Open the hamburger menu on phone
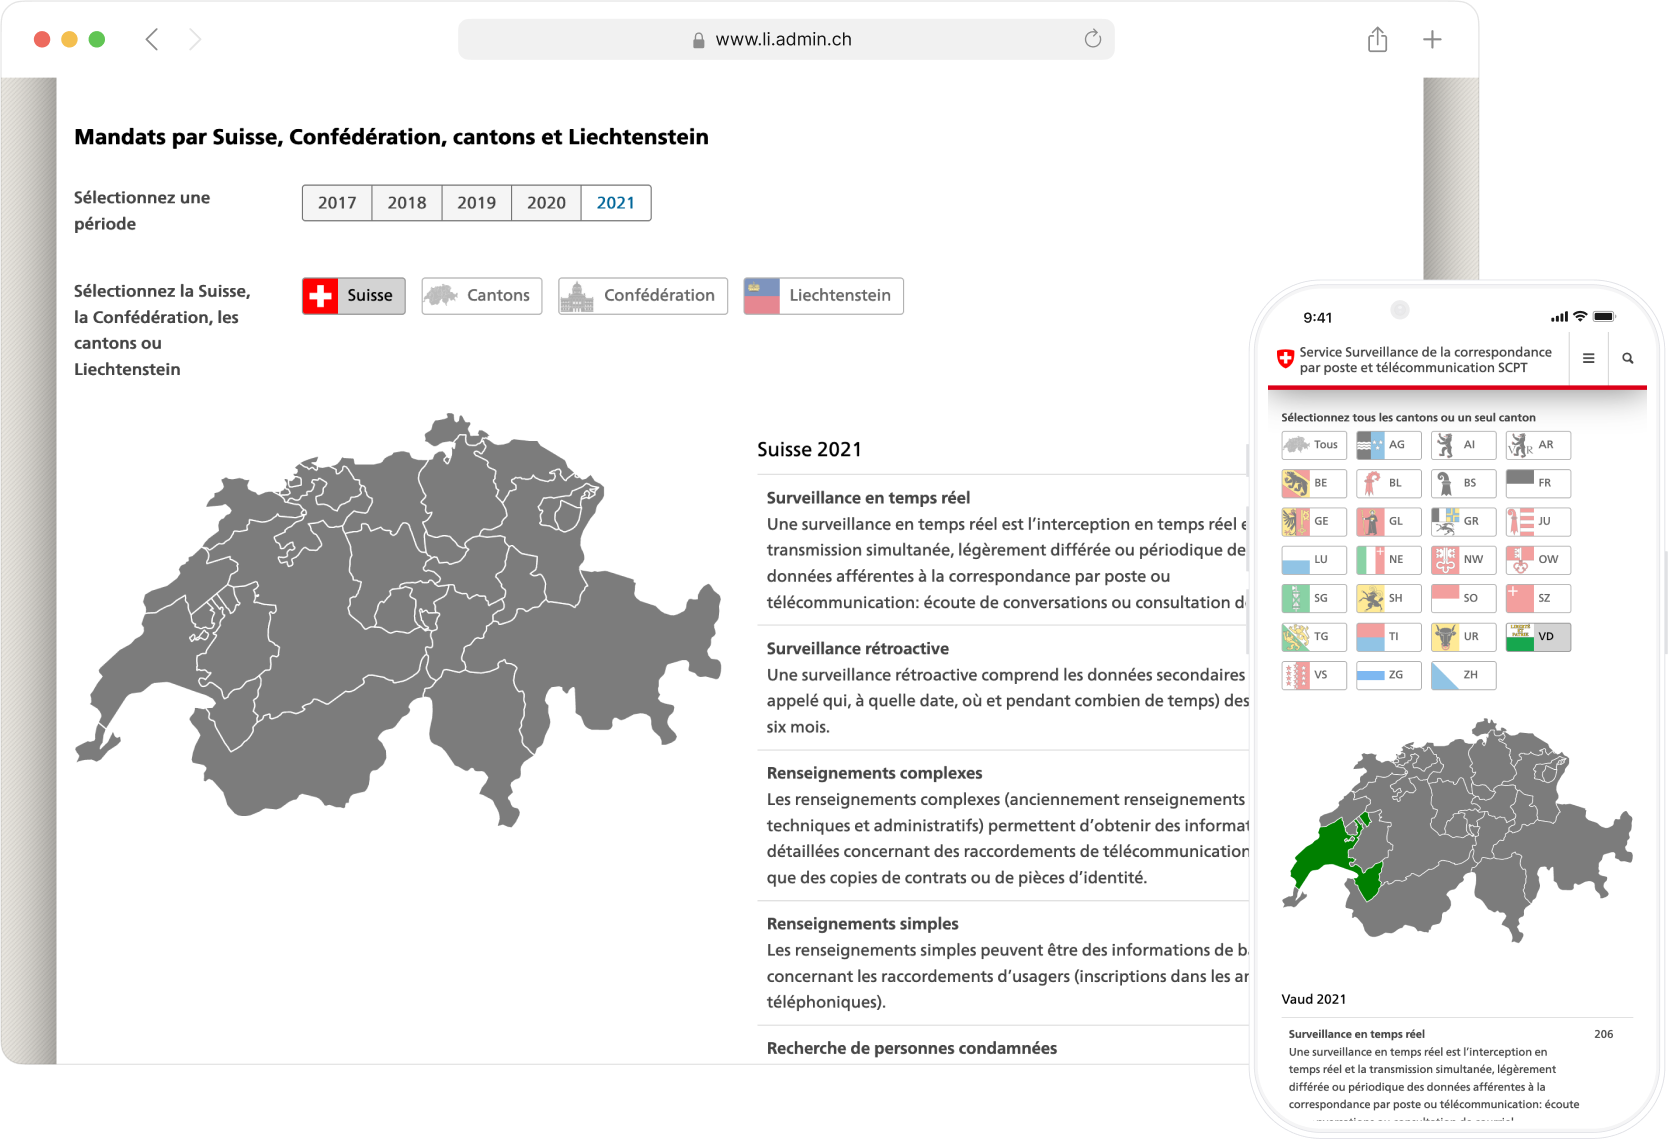 [1588, 358]
